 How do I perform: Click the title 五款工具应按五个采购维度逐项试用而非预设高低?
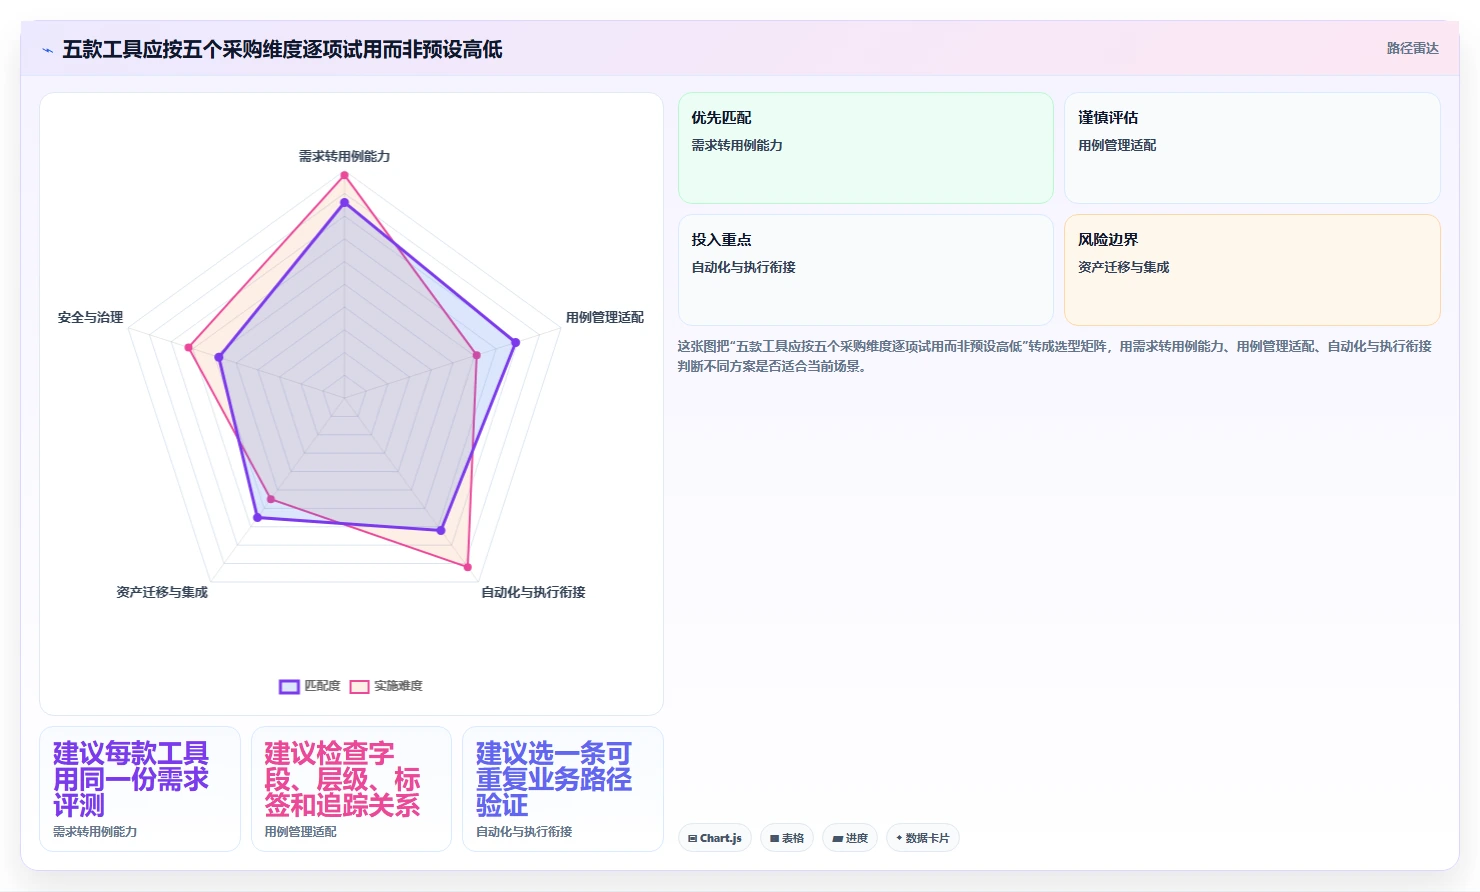point(282,49)
